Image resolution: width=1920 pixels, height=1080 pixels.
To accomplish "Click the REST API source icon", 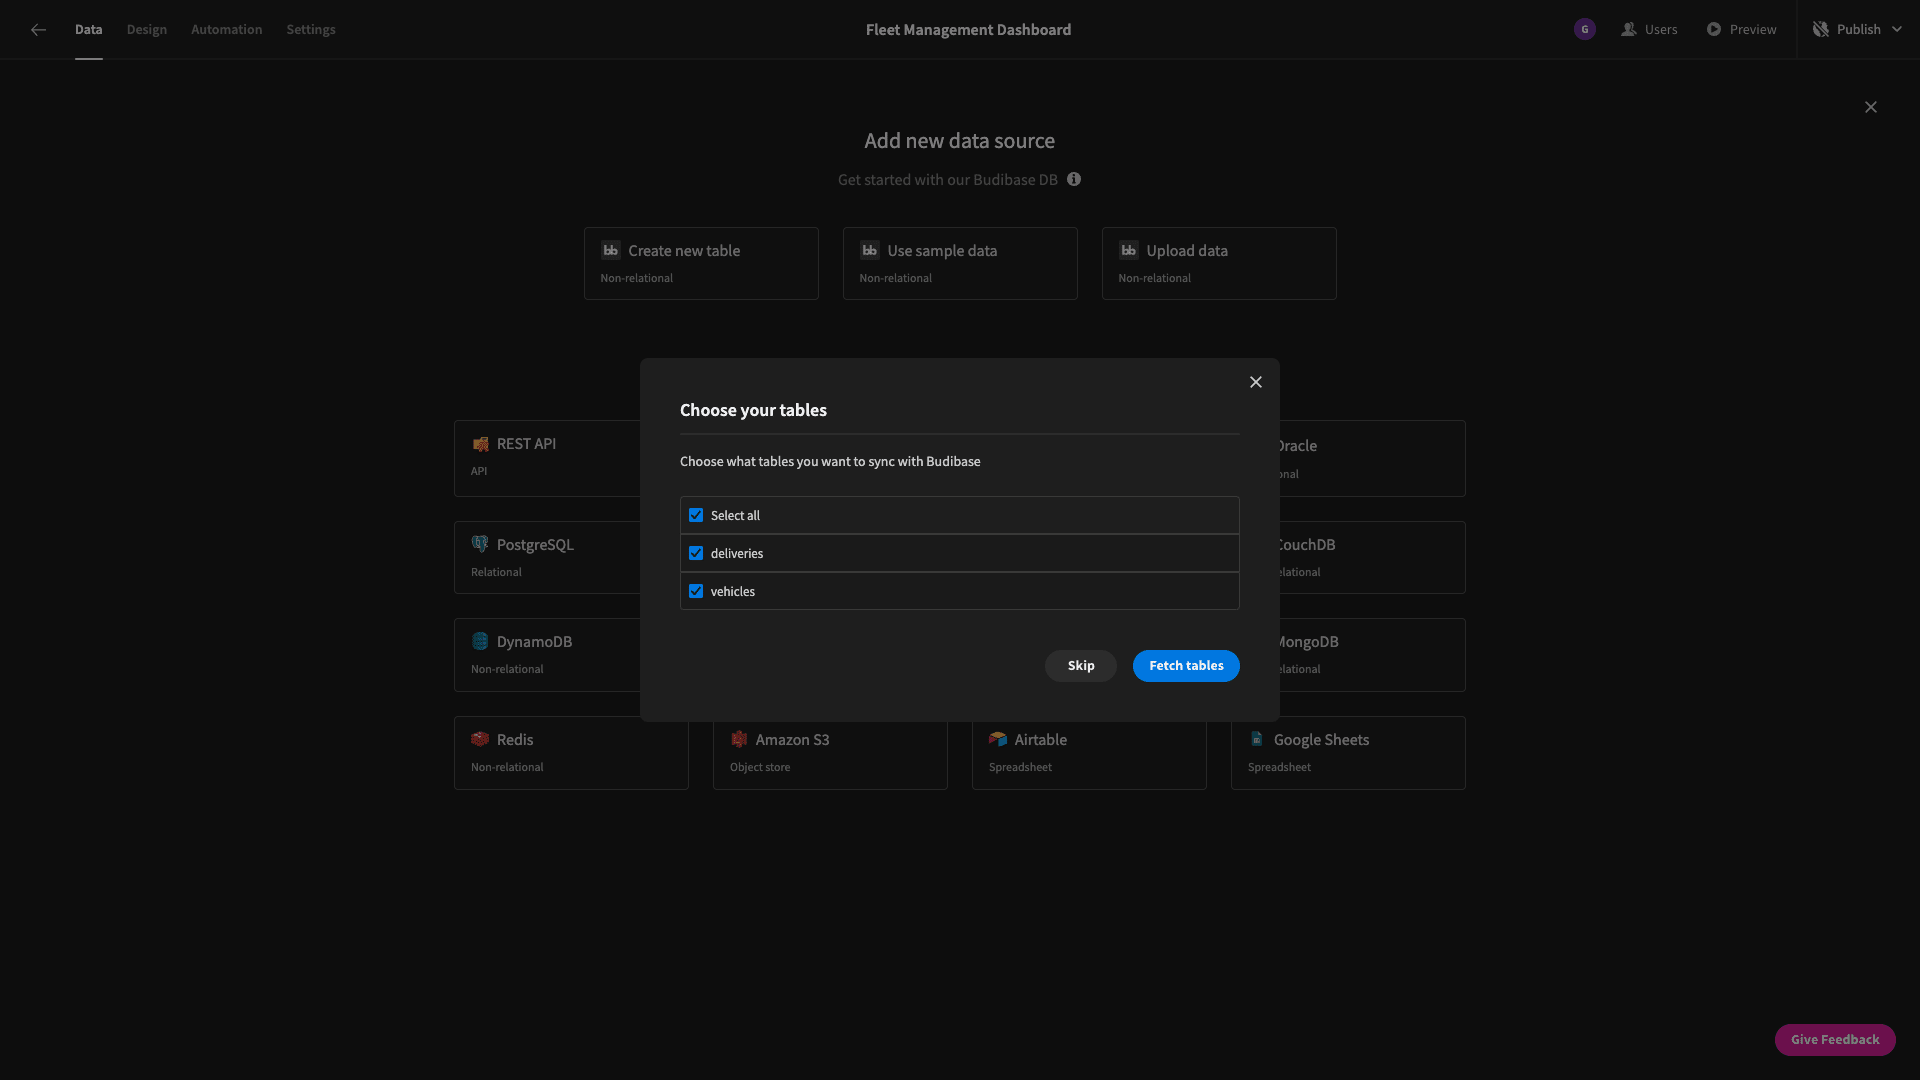I will [x=480, y=444].
